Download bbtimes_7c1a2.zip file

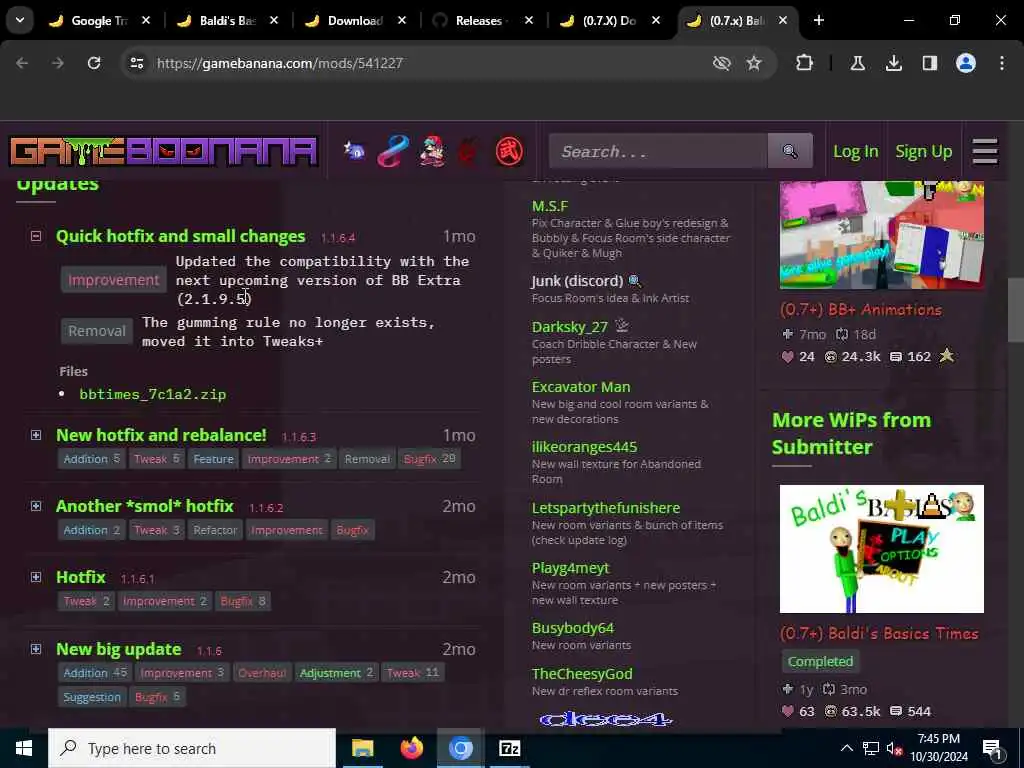tap(153, 394)
